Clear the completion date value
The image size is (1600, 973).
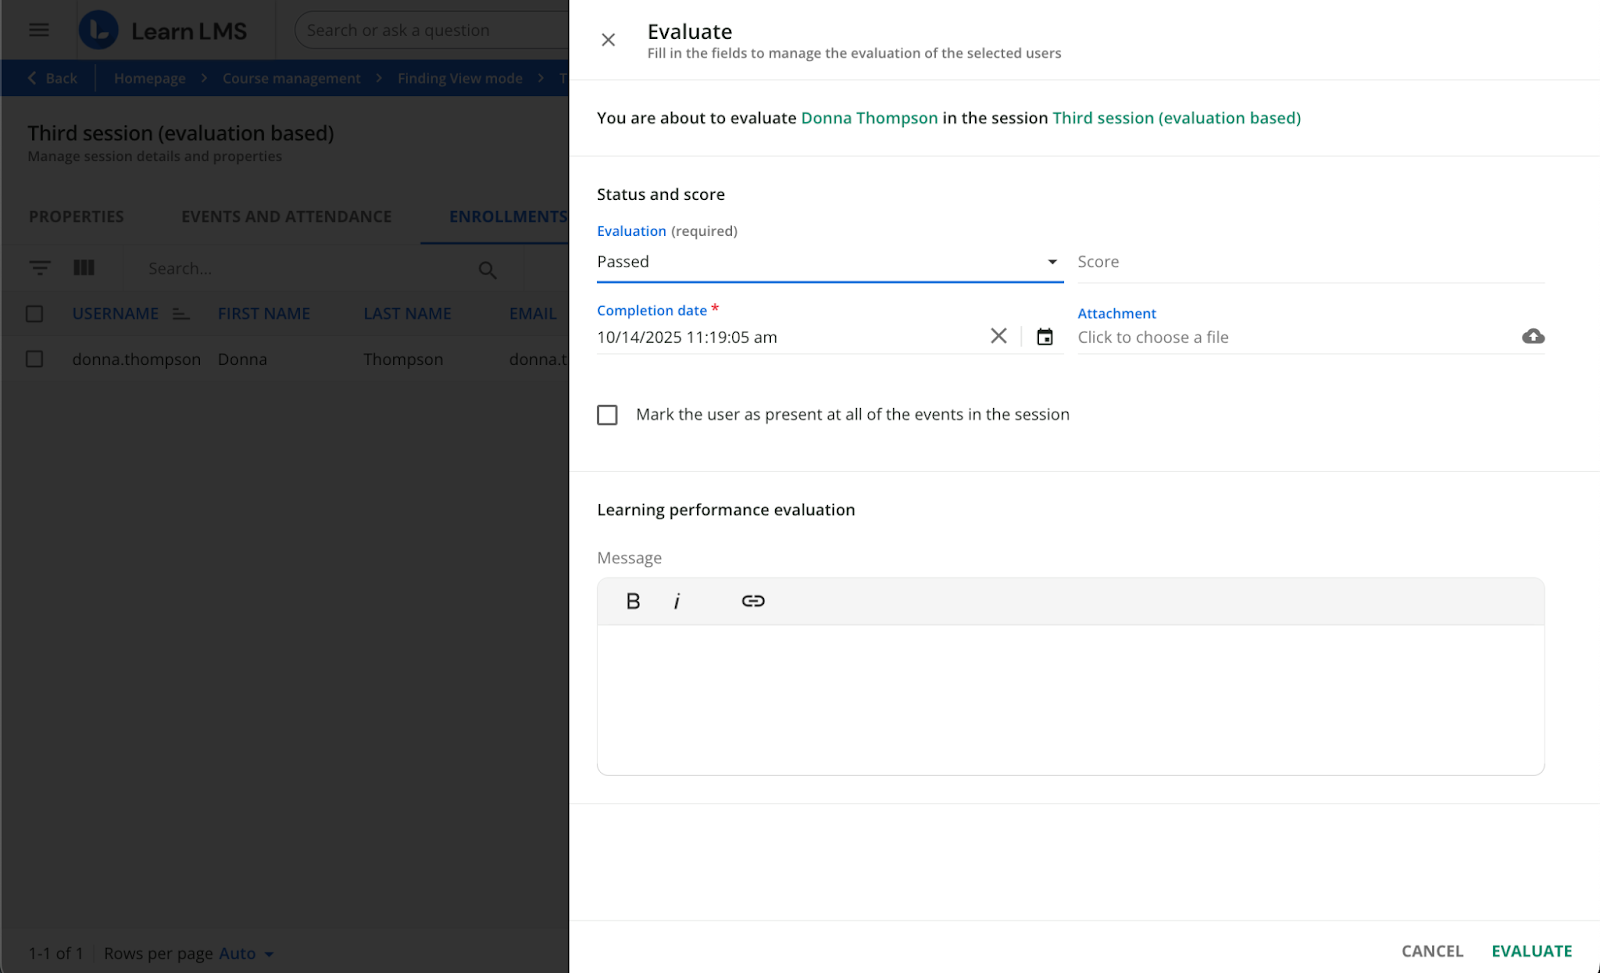click(998, 336)
